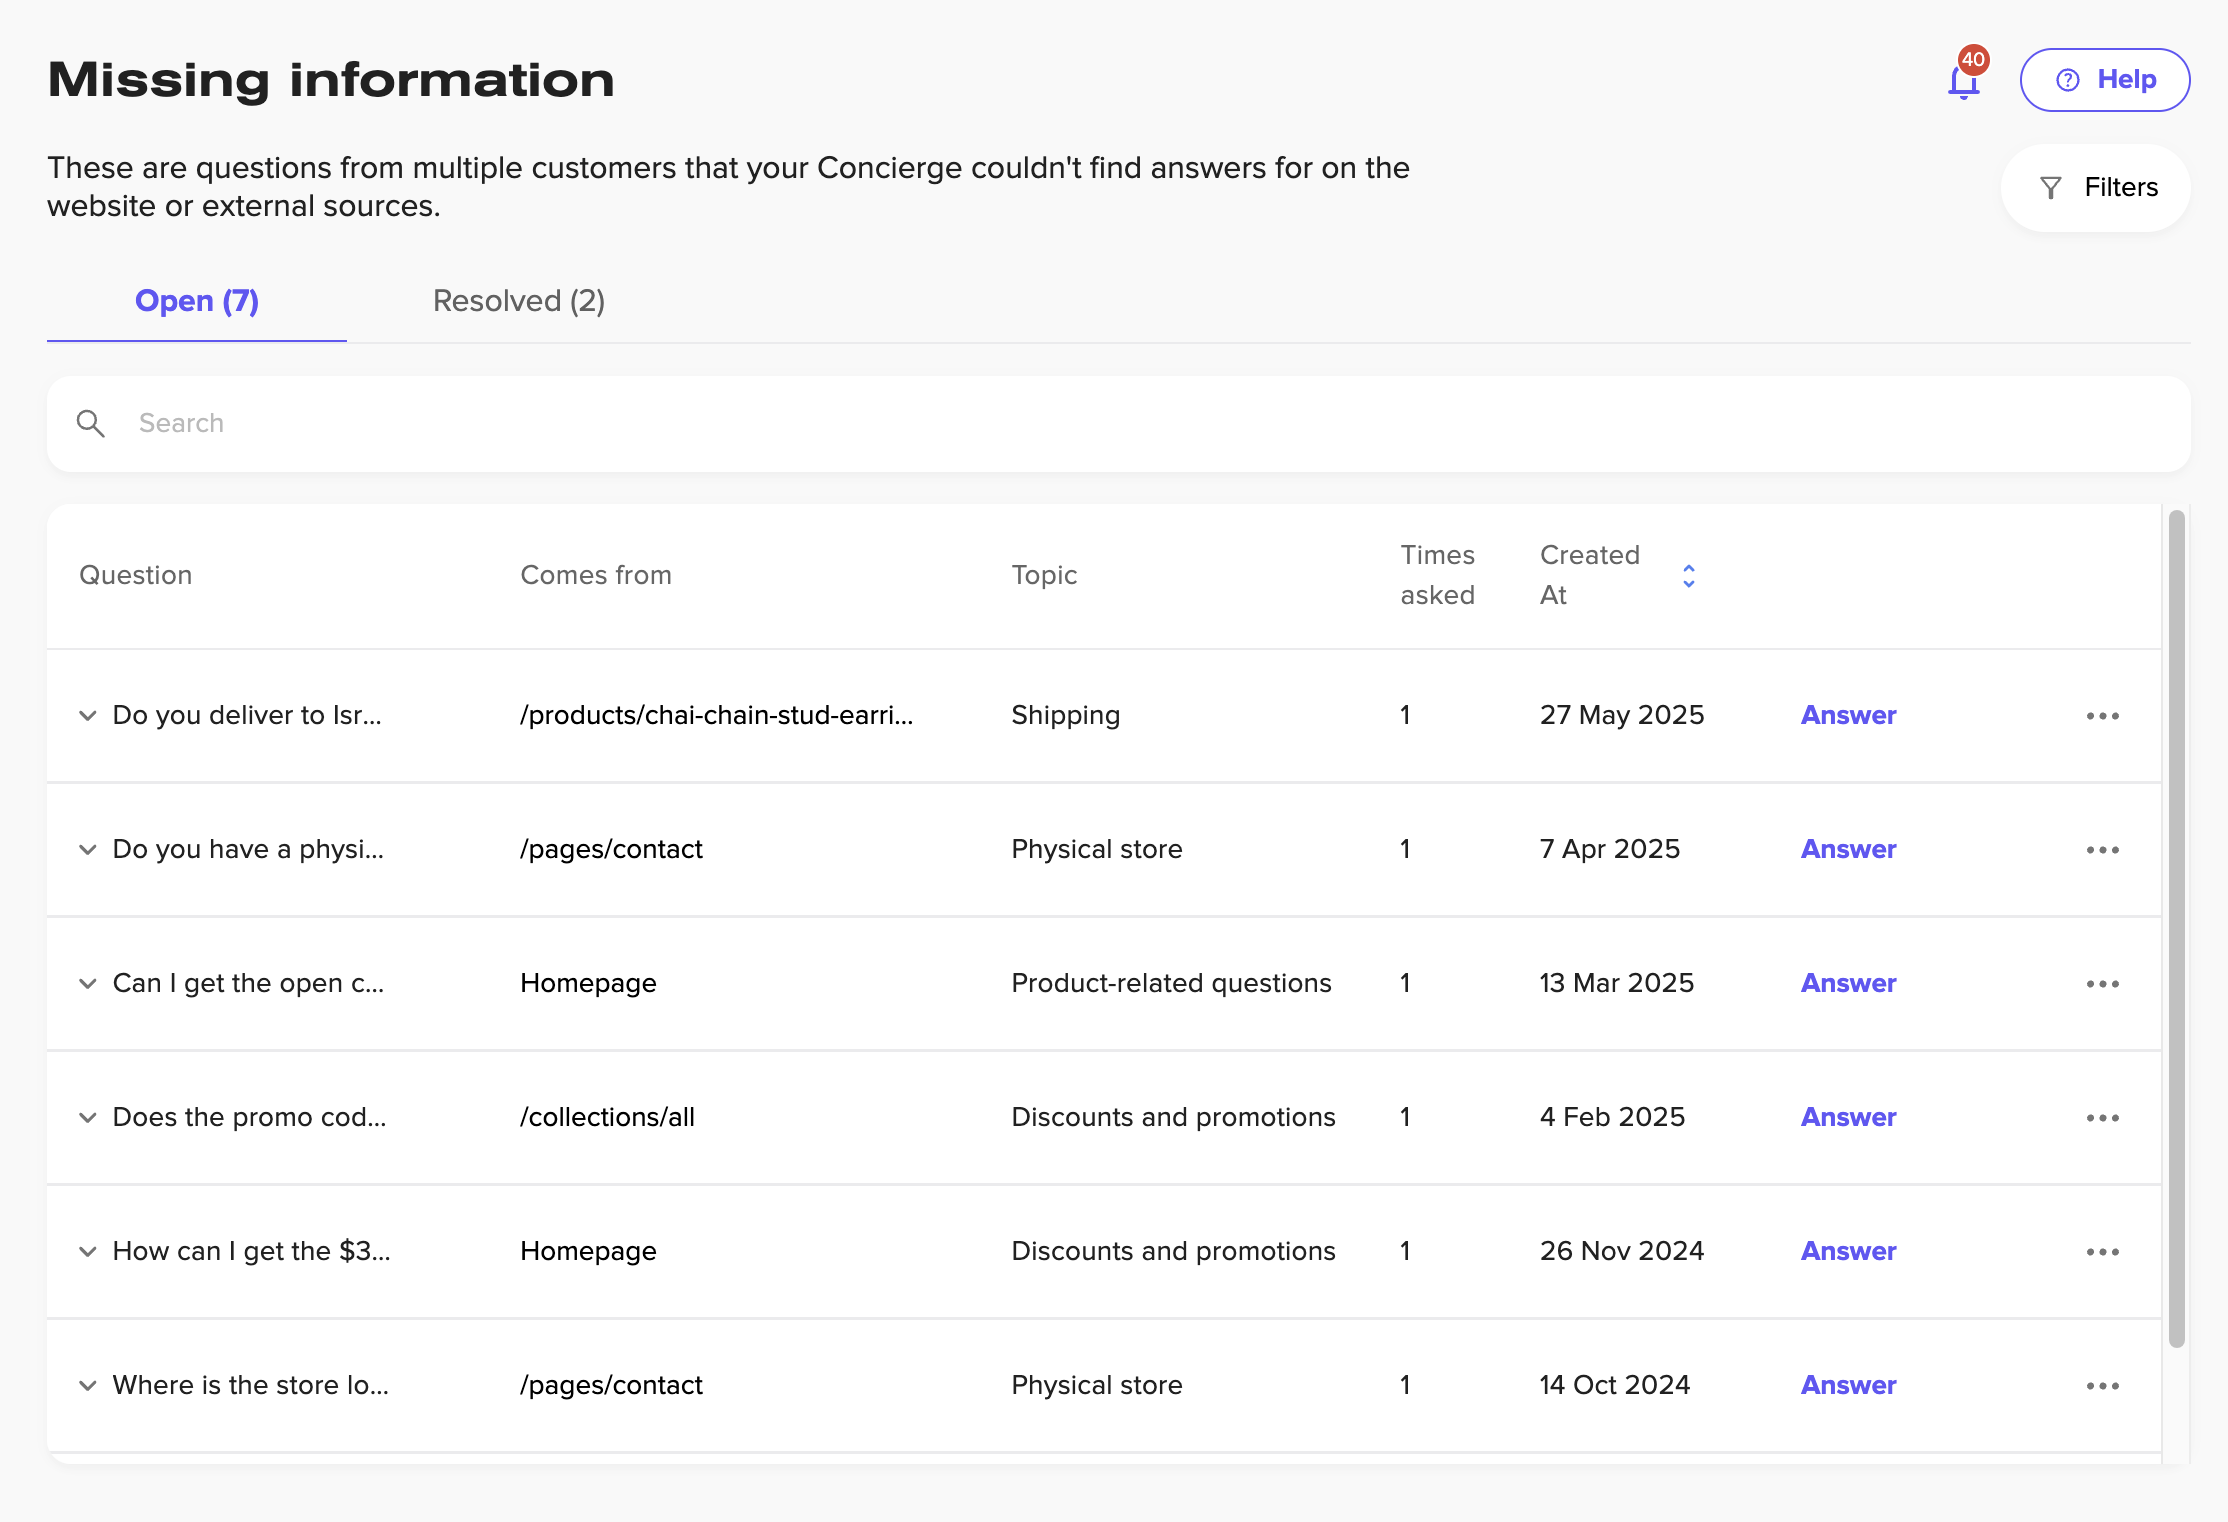Click the search magnifier icon
This screenshot has width=2228, height=1522.
(91, 423)
